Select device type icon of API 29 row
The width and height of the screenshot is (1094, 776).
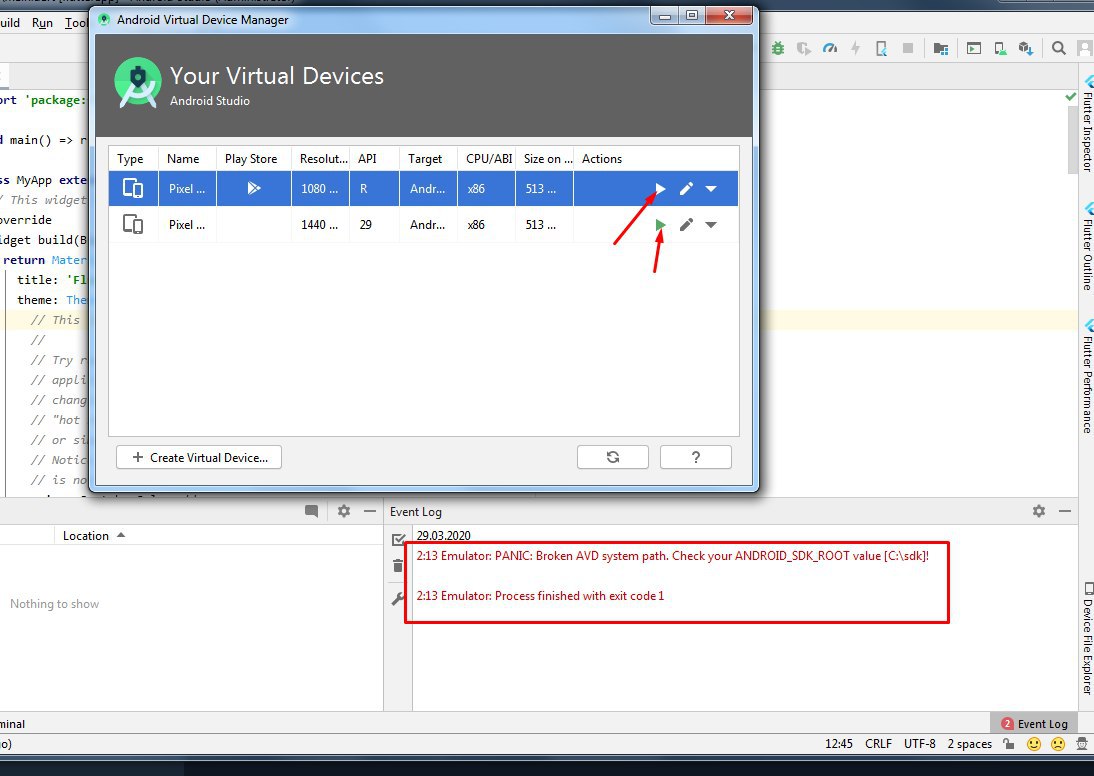point(133,225)
